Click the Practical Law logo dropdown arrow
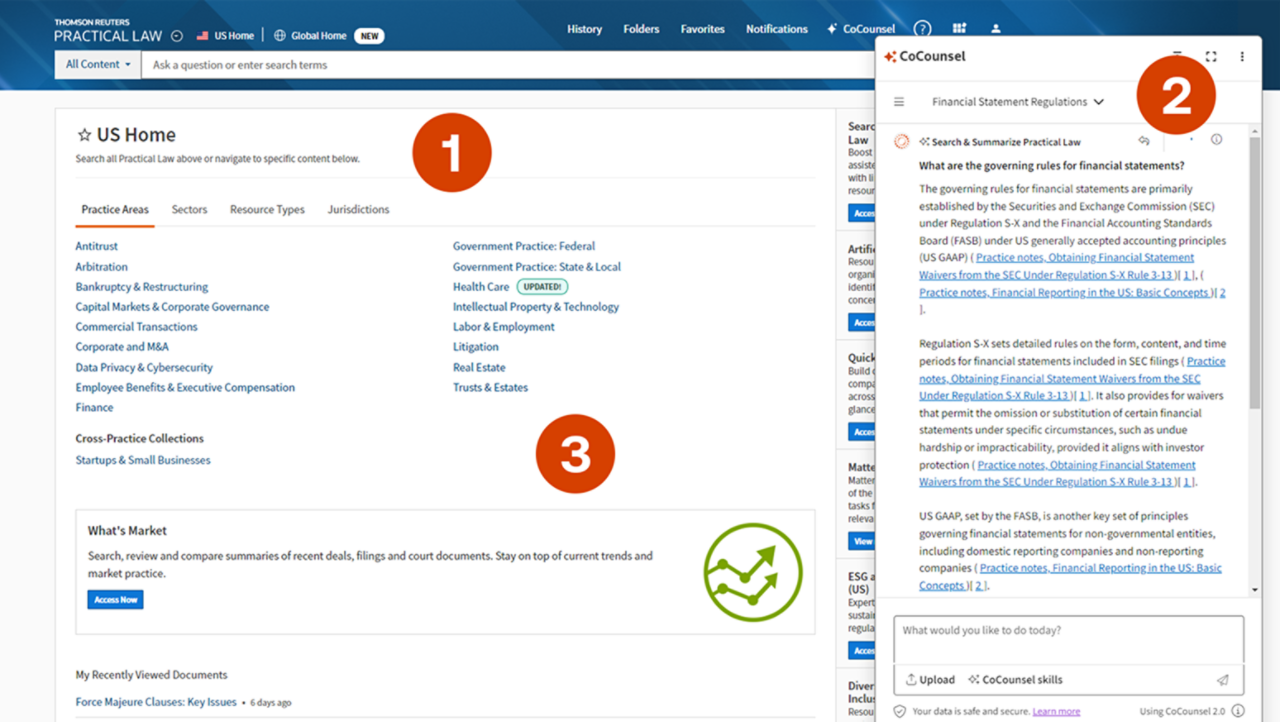The width and height of the screenshot is (1280, 722). coord(177,36)
